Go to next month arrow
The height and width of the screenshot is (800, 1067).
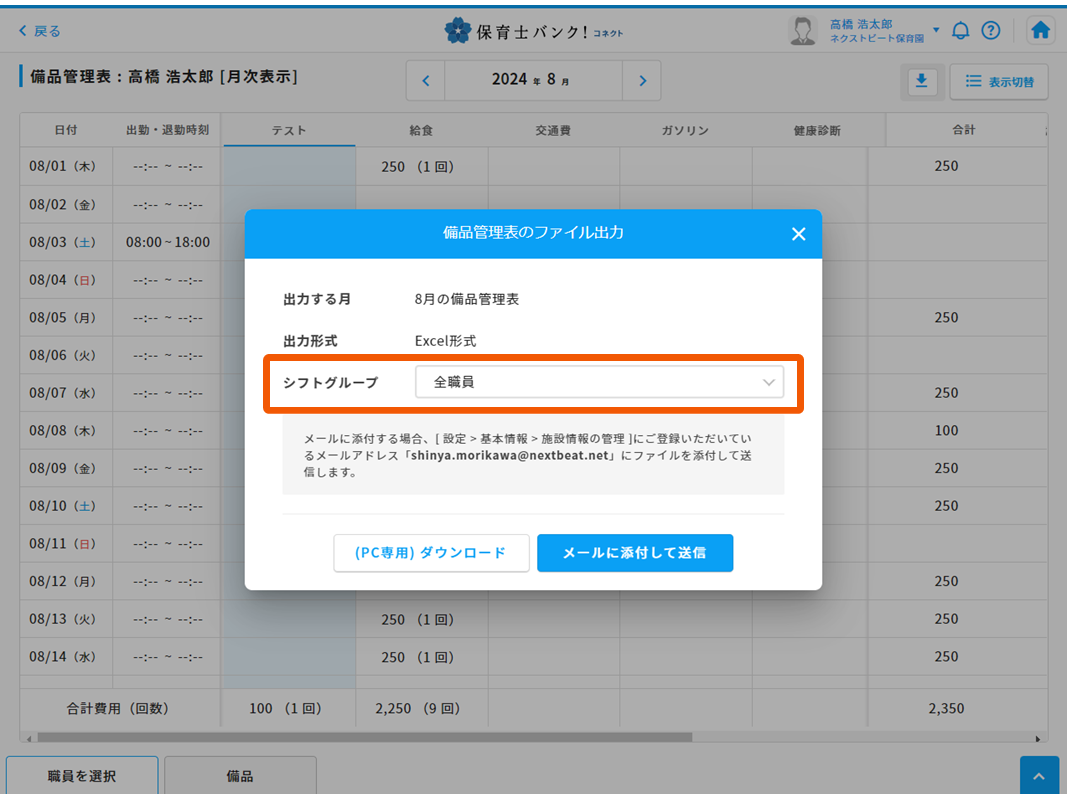[x=642, y=81]
